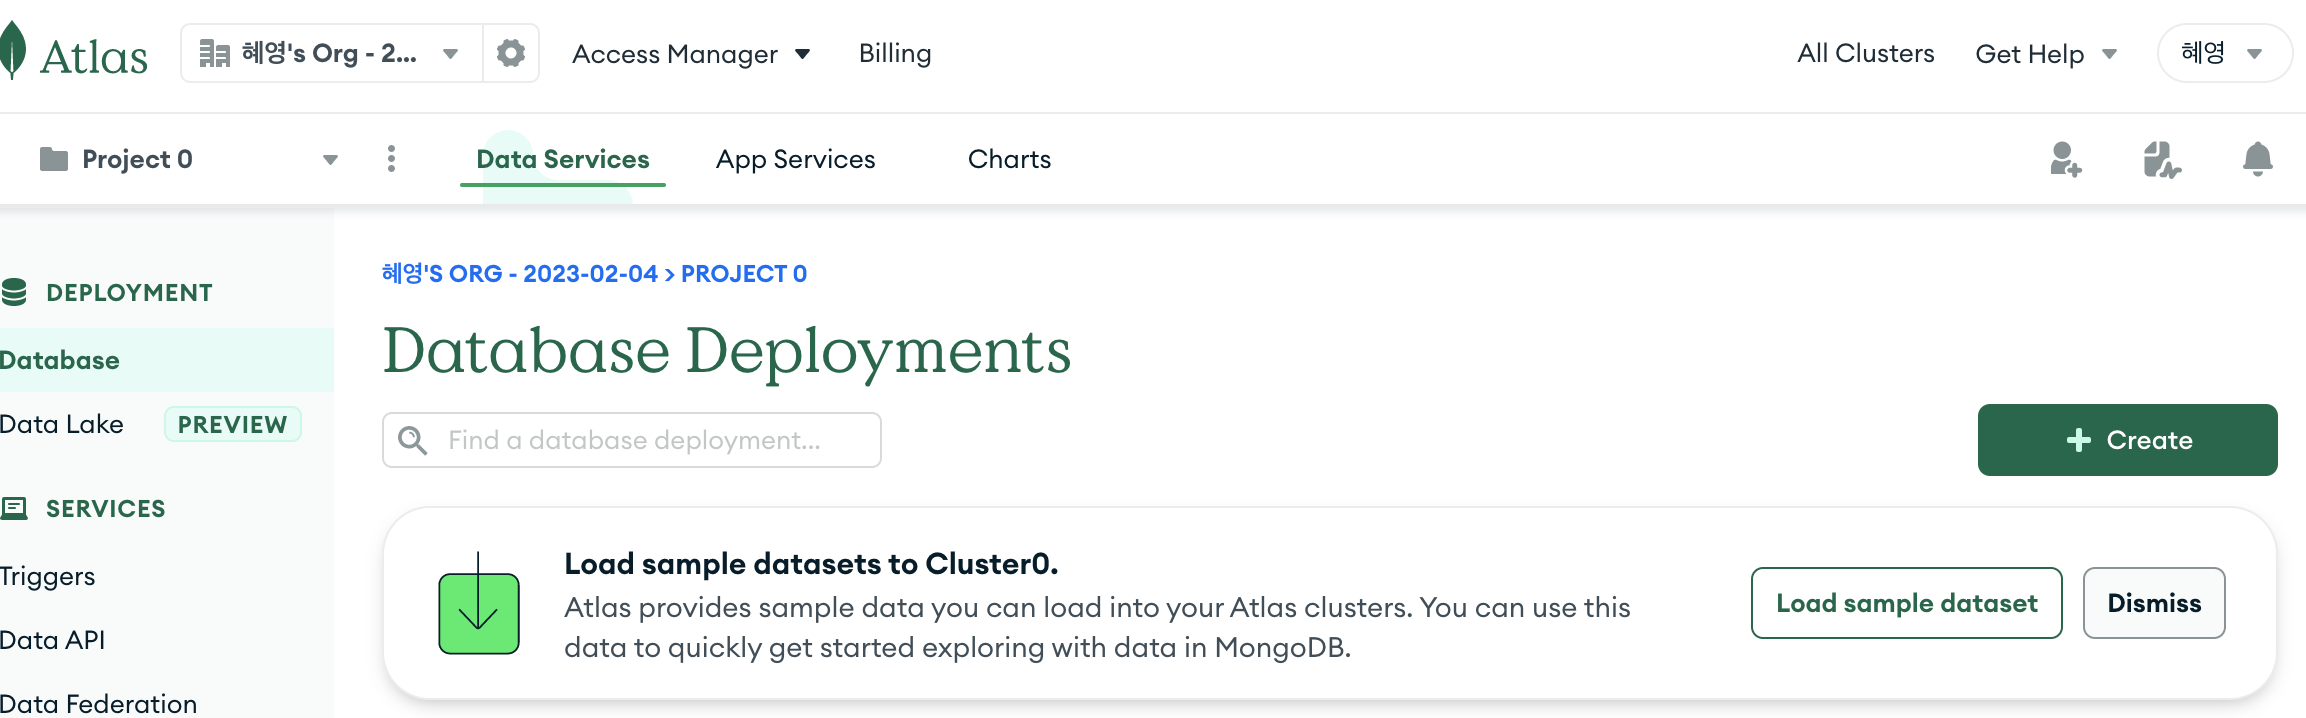Click Load sample dataset button
Image resolution: width=2306 pixels, height=718 pixels.
tap(1906, 603)
